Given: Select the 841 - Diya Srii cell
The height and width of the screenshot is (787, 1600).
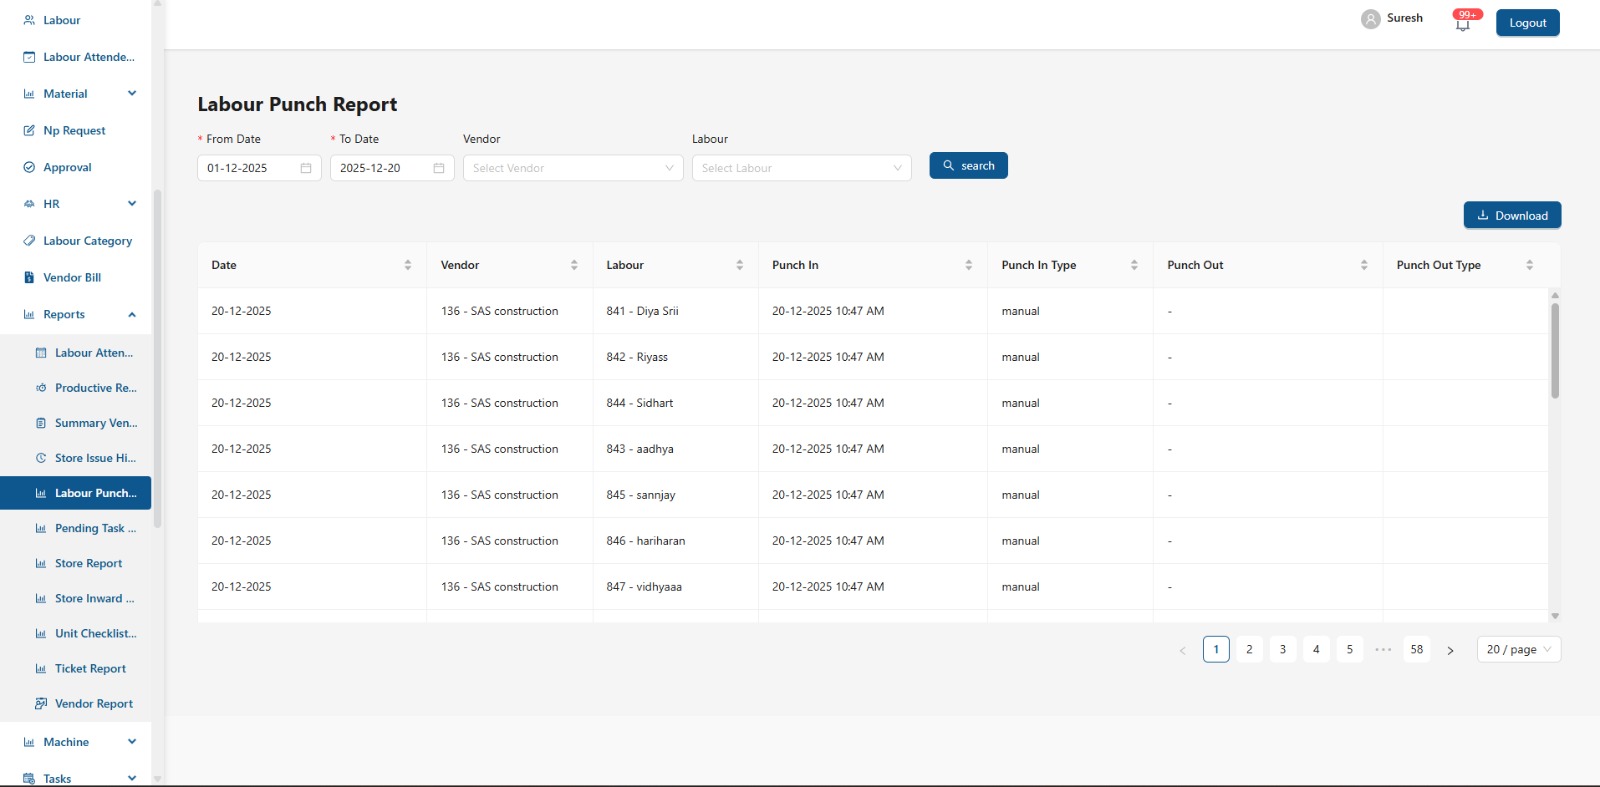Looking at the screenshot, I should tap(675, 311).
